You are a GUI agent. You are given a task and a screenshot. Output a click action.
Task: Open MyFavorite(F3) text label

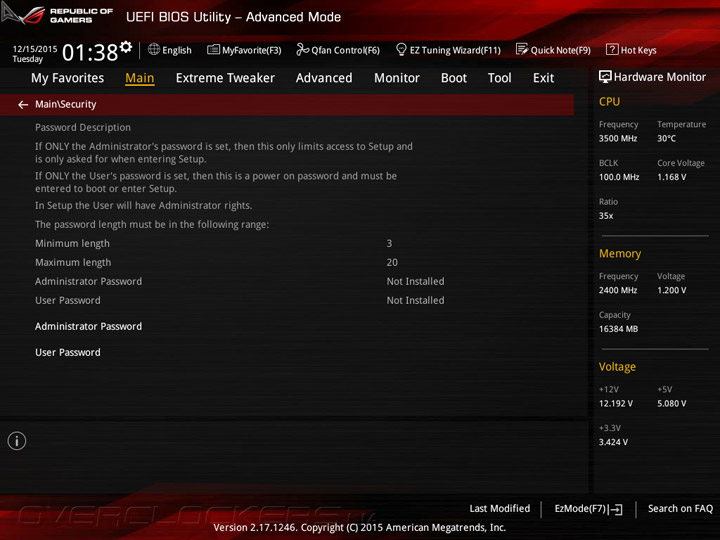point(252,50)
